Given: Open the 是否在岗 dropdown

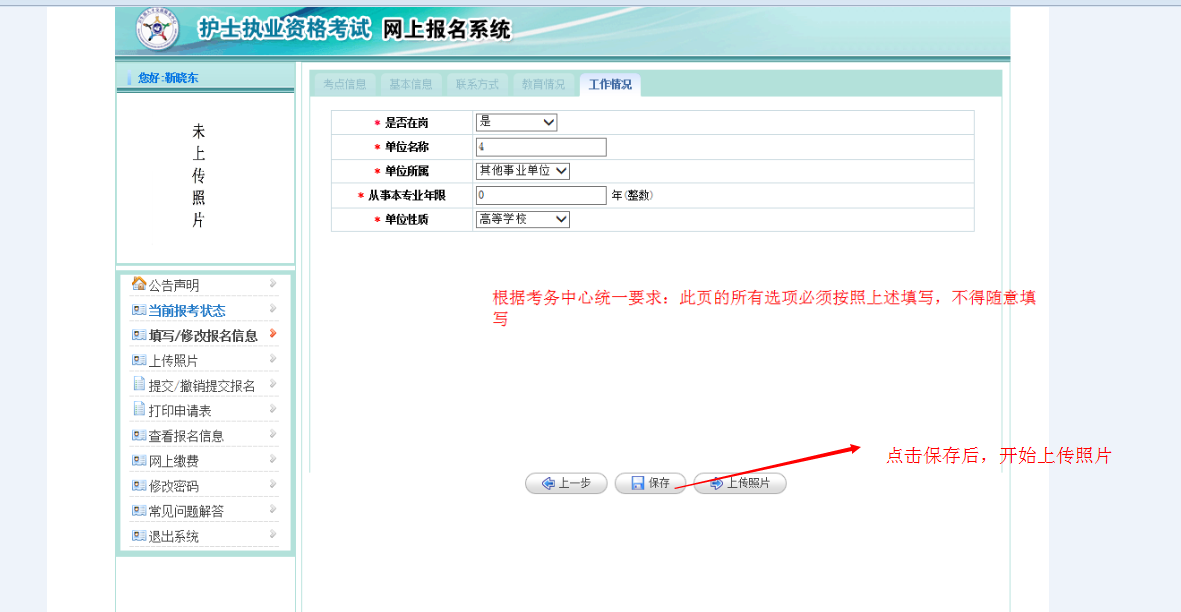Looking at the screenshot, I should [x=516, y=122].
